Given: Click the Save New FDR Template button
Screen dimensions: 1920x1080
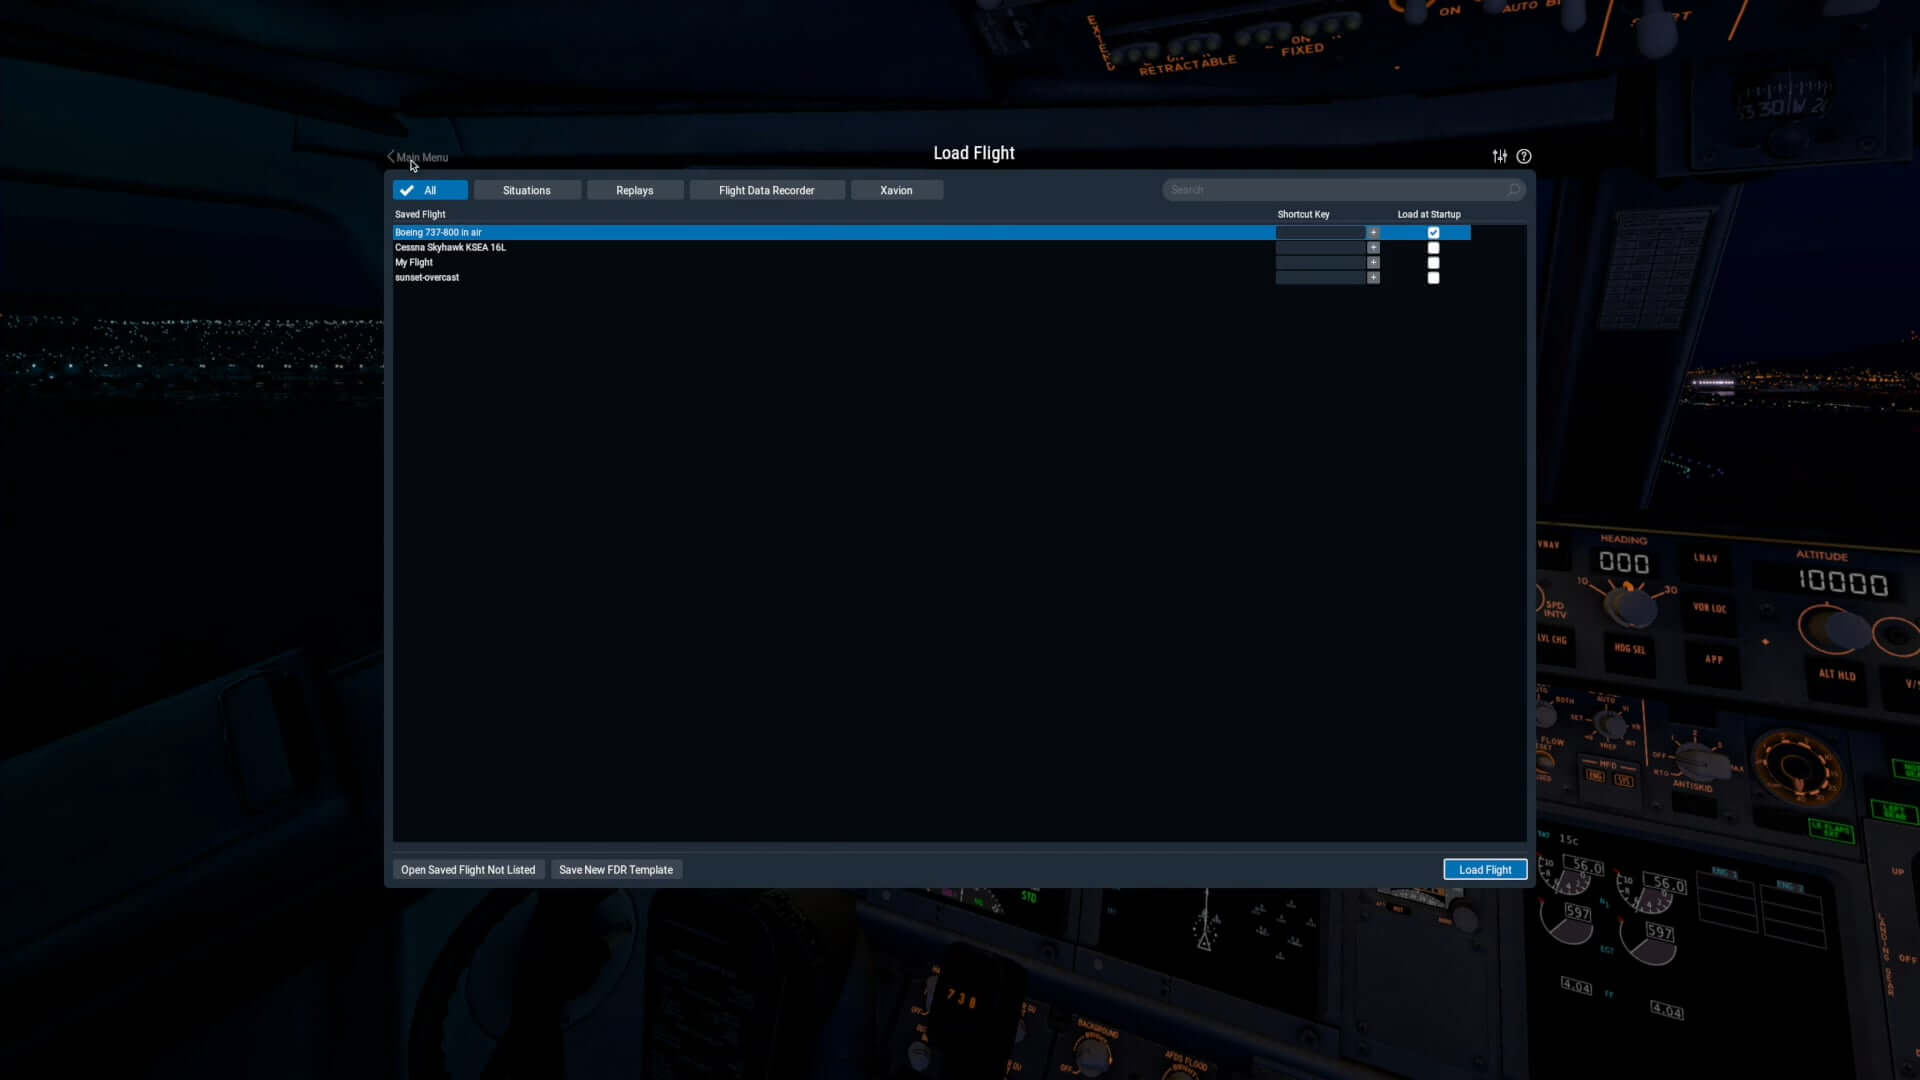Looking at the screenshot, I should [x=616, y=869].
